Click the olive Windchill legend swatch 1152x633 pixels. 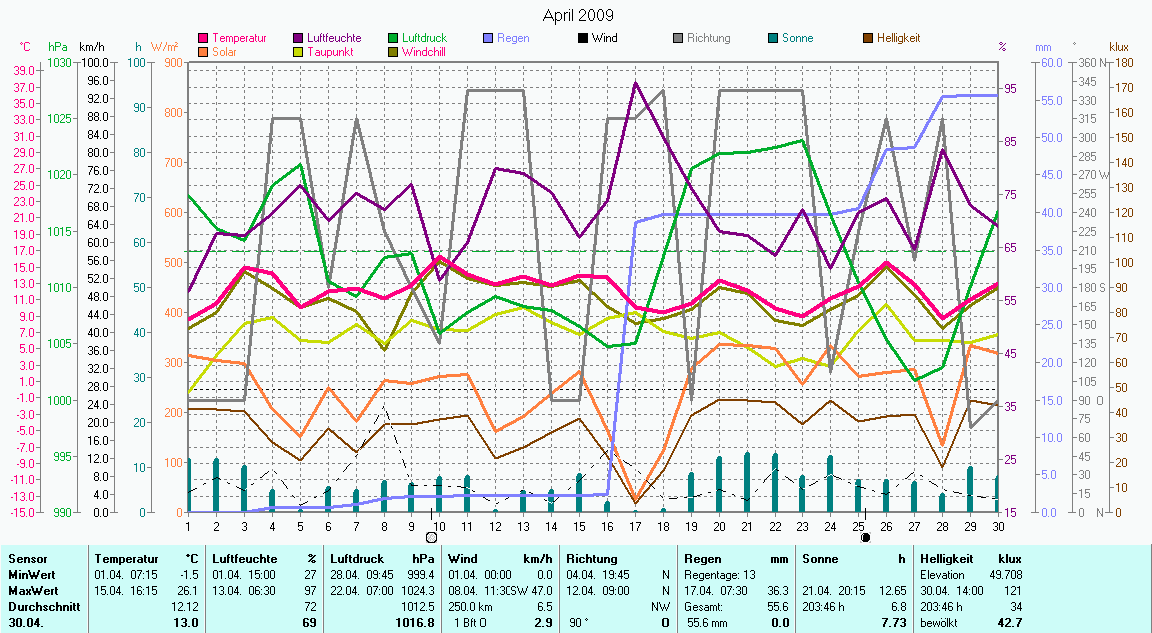394,52
